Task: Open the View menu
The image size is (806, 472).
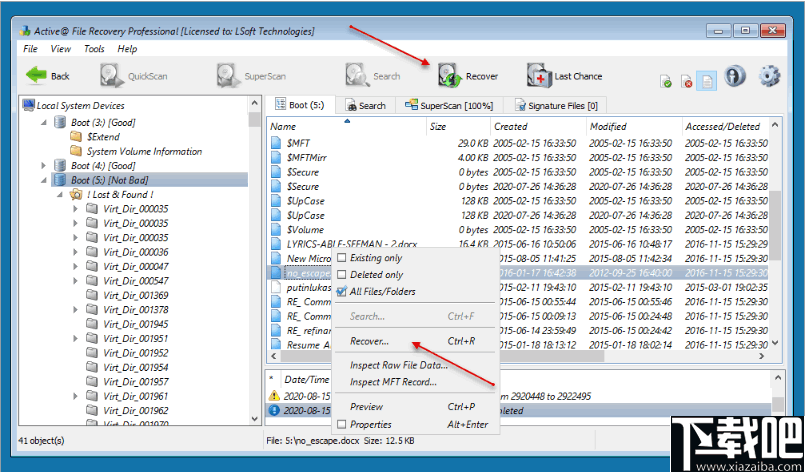Action: [61, 49]
